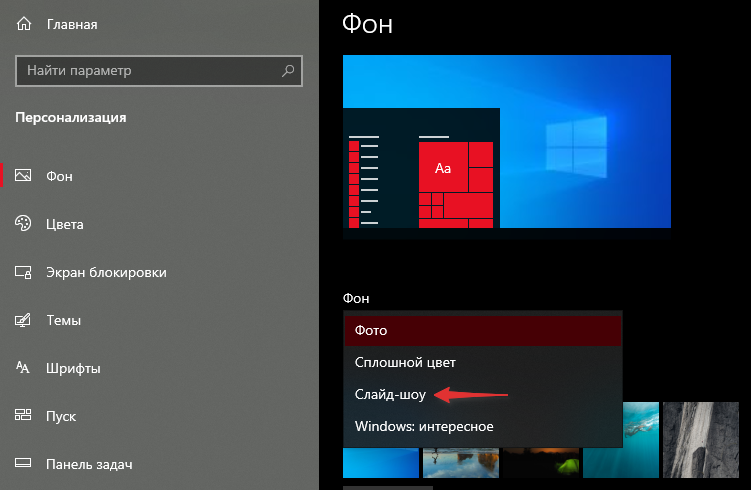Open Цвета via the palette icon

[23, 224]
